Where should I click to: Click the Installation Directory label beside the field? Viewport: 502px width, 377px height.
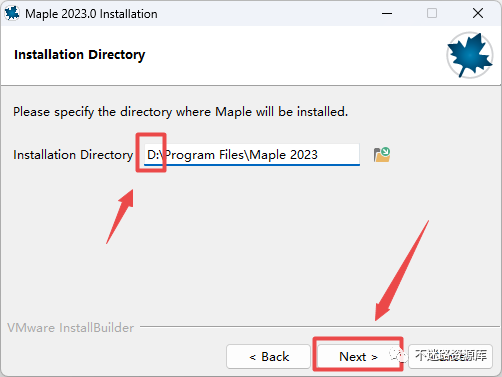pos(73,155)
